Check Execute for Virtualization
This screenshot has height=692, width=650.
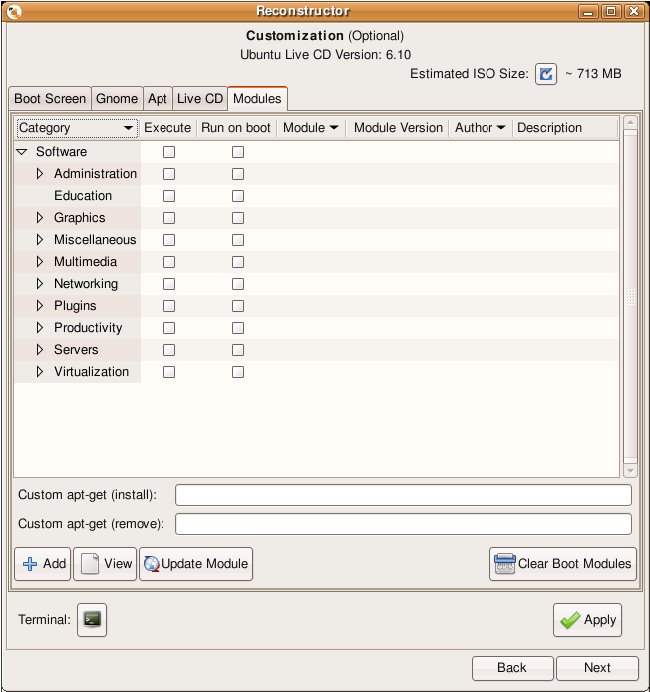[x=169, y=372]
